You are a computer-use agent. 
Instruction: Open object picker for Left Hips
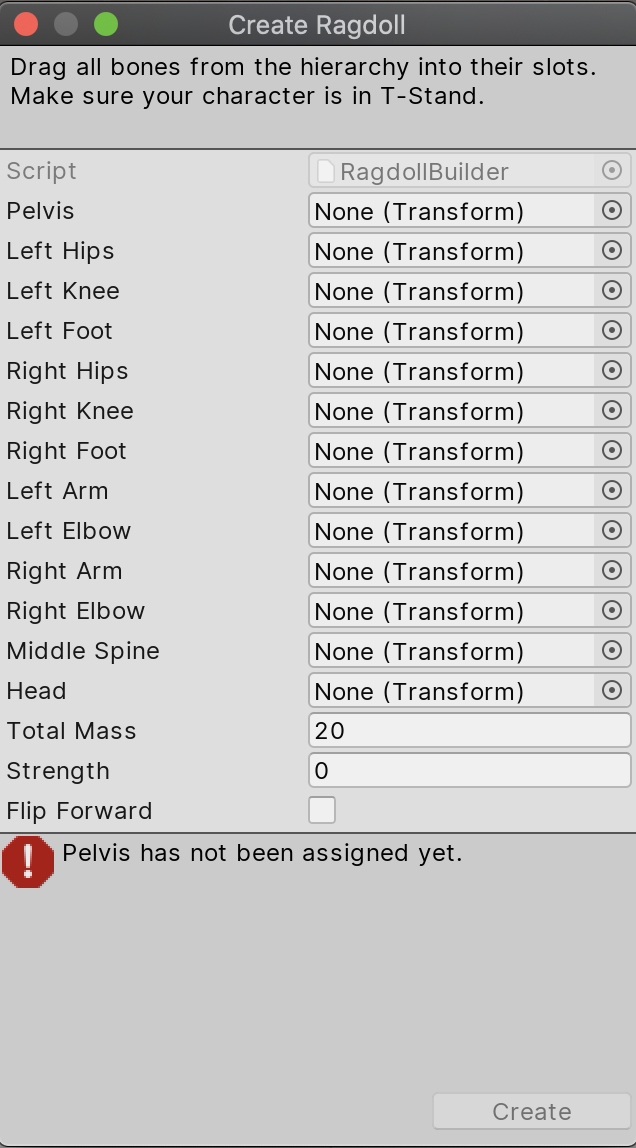pos(612,251)
